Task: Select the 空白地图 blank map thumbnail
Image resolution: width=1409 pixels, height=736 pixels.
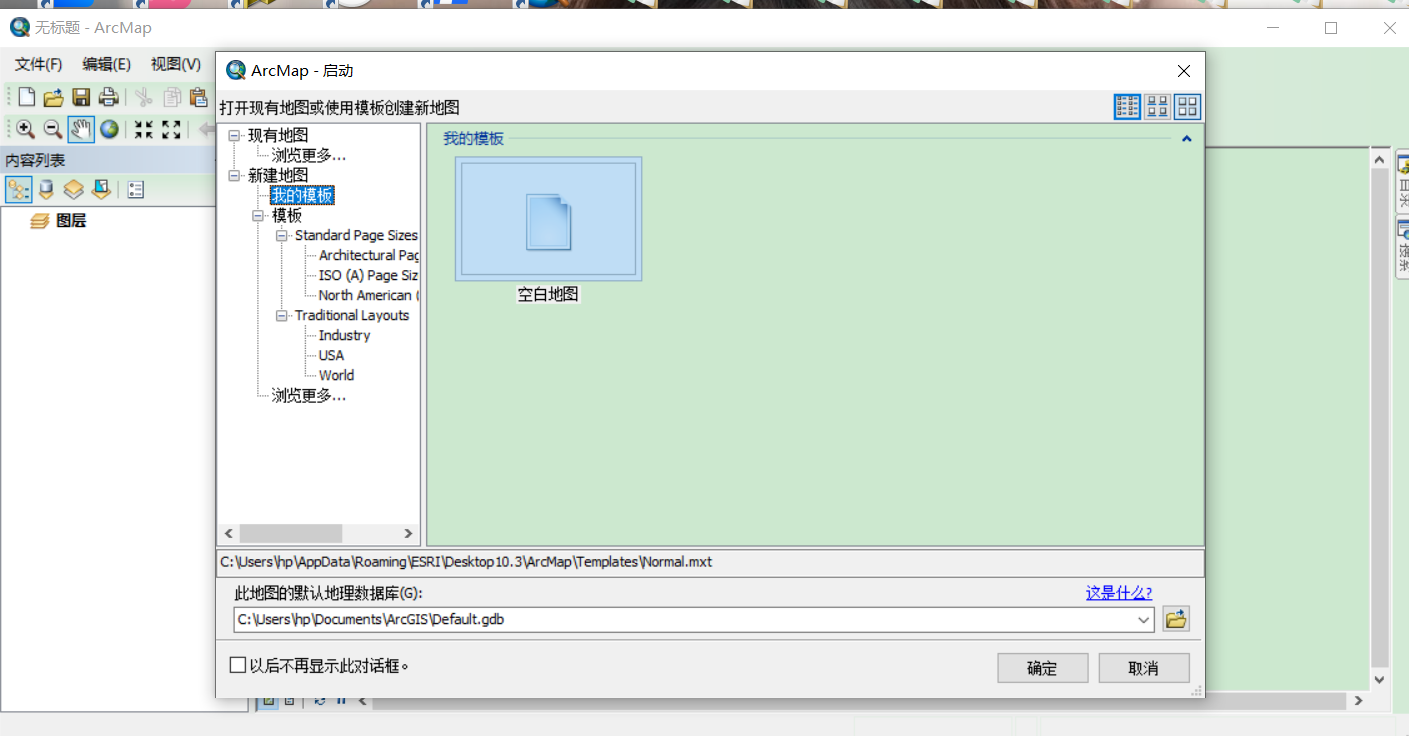Action: pyautogui.click(x=548, y=219)
